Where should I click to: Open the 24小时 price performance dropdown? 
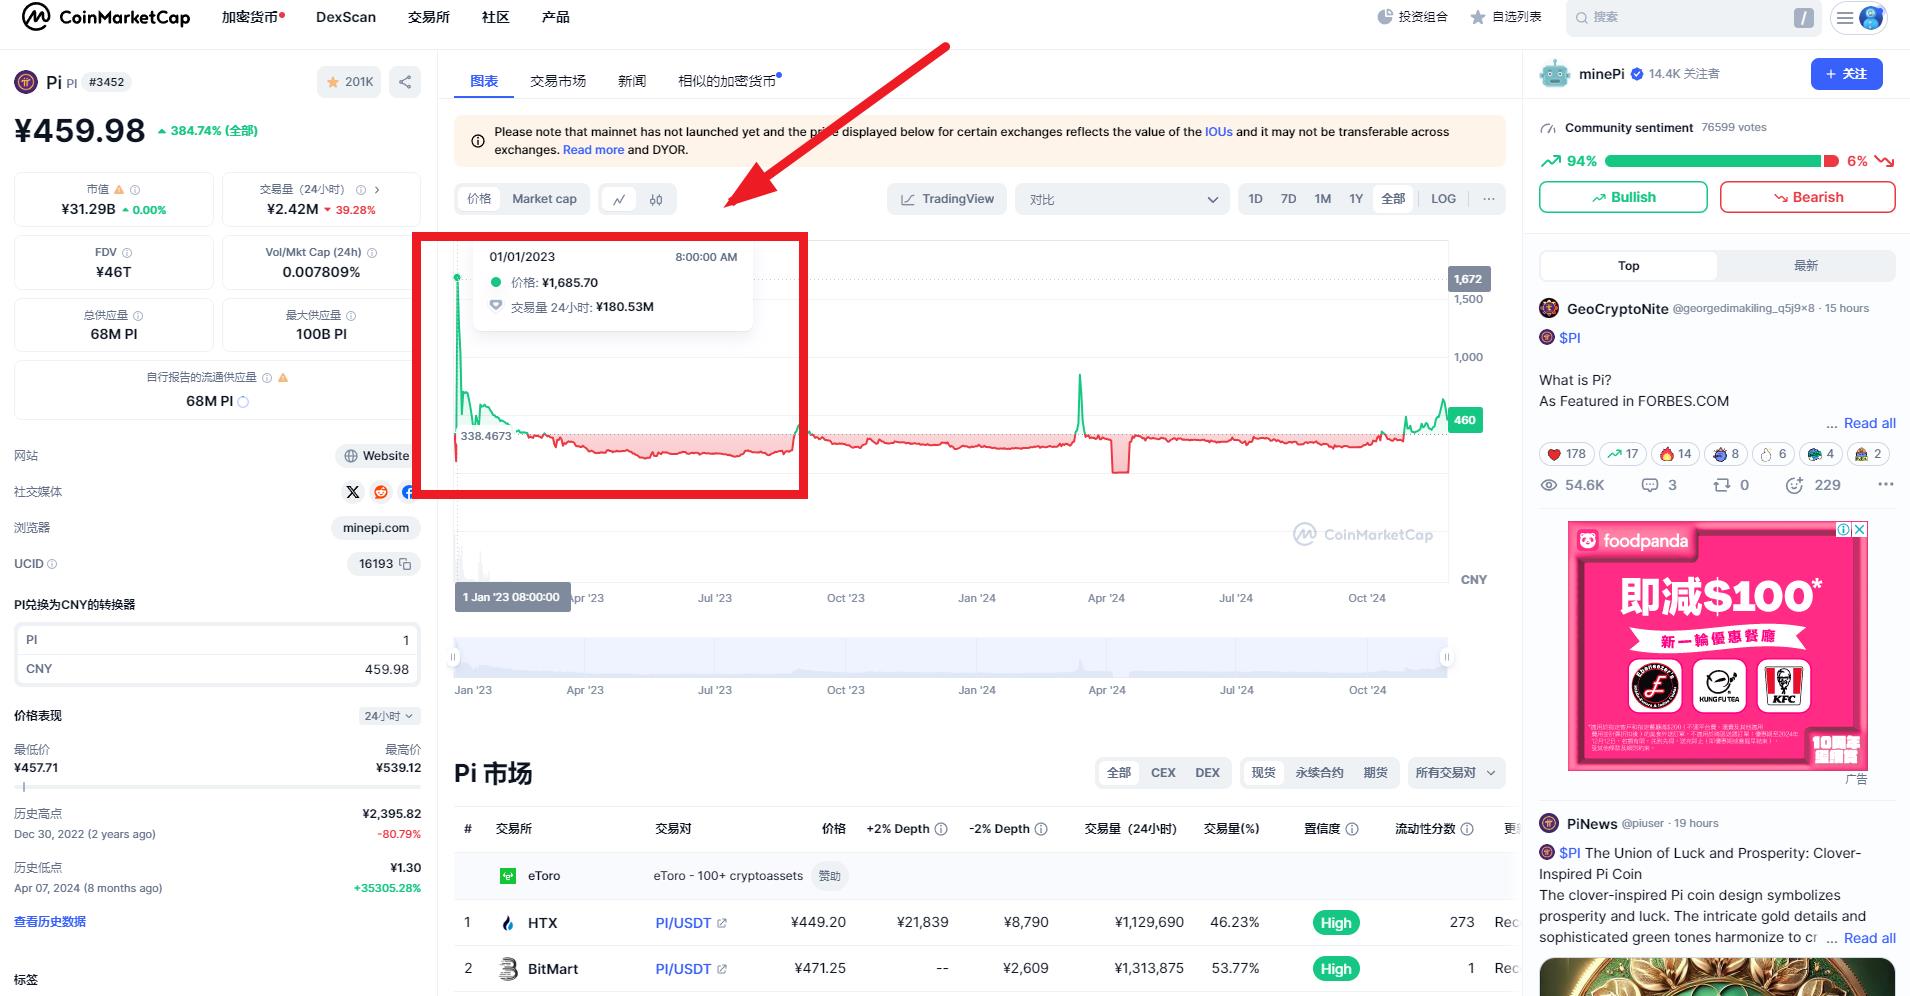(x=389, y=716)
